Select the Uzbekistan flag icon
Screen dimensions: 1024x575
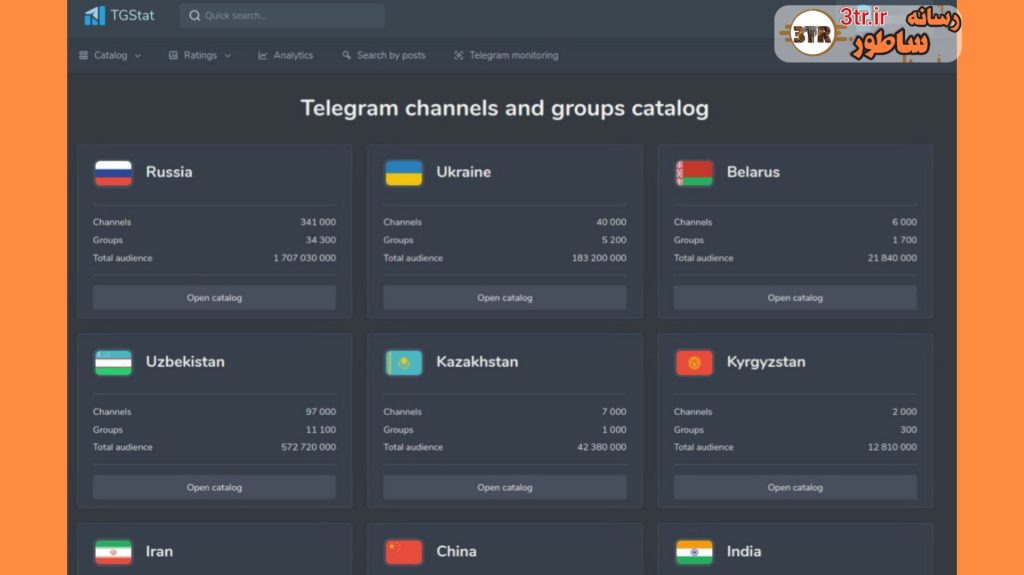click(113, 362)
